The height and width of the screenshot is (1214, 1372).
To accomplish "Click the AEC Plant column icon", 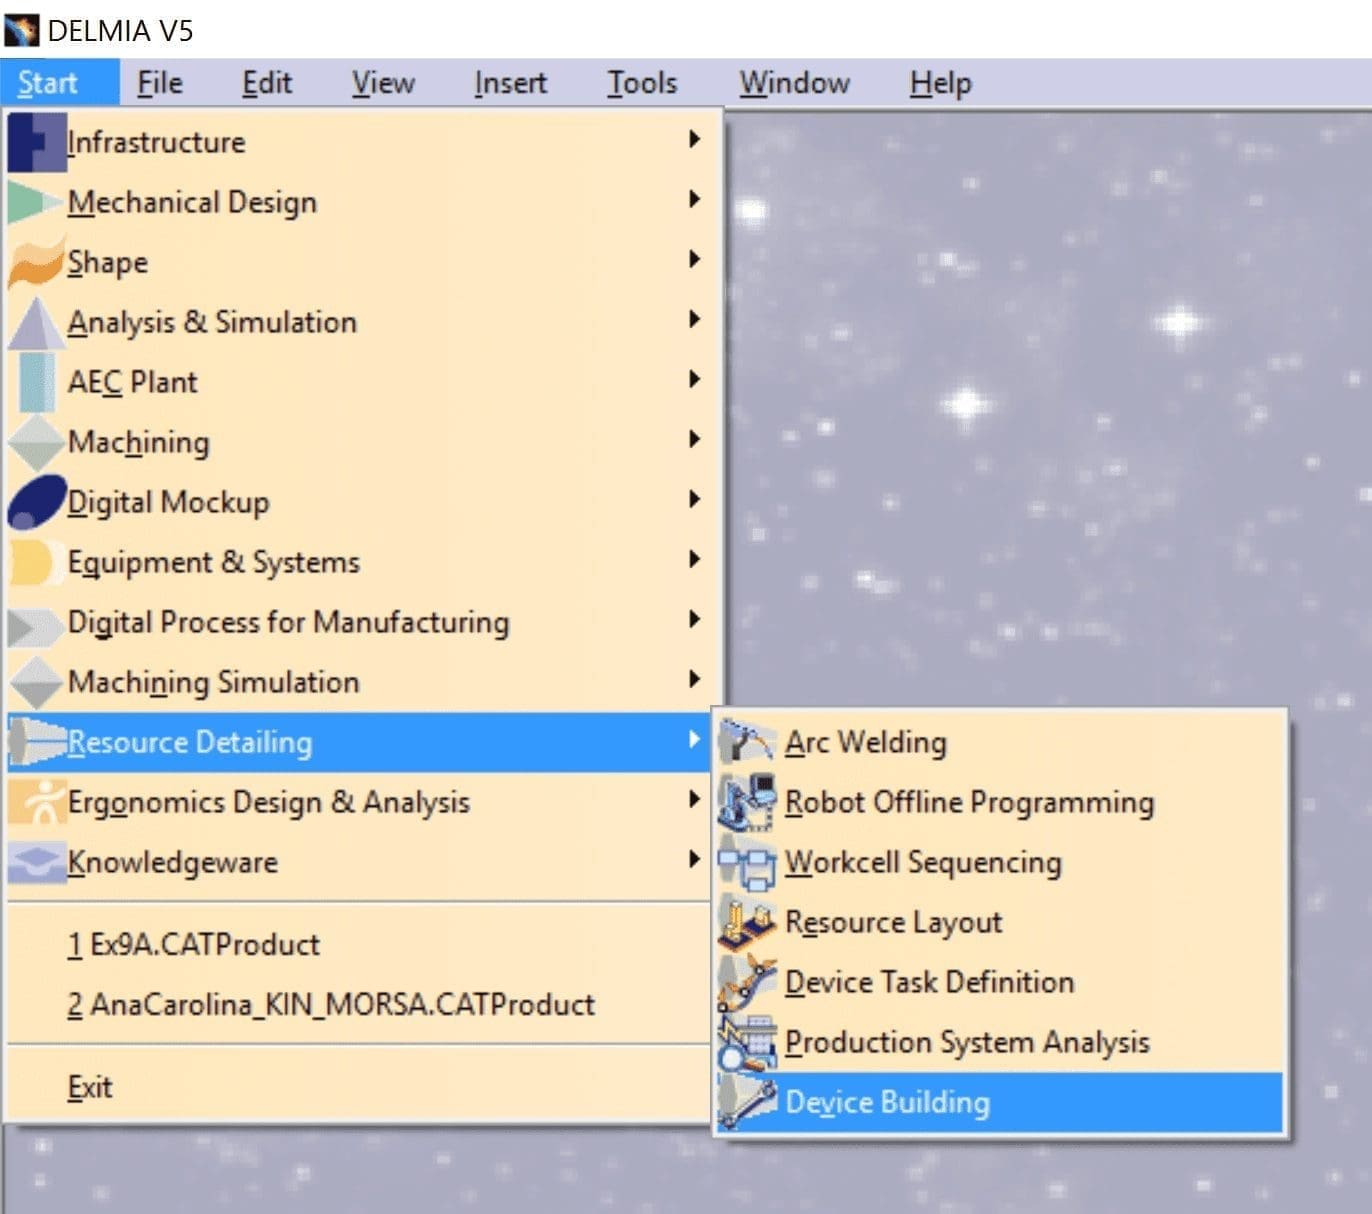I will [36, 382].
